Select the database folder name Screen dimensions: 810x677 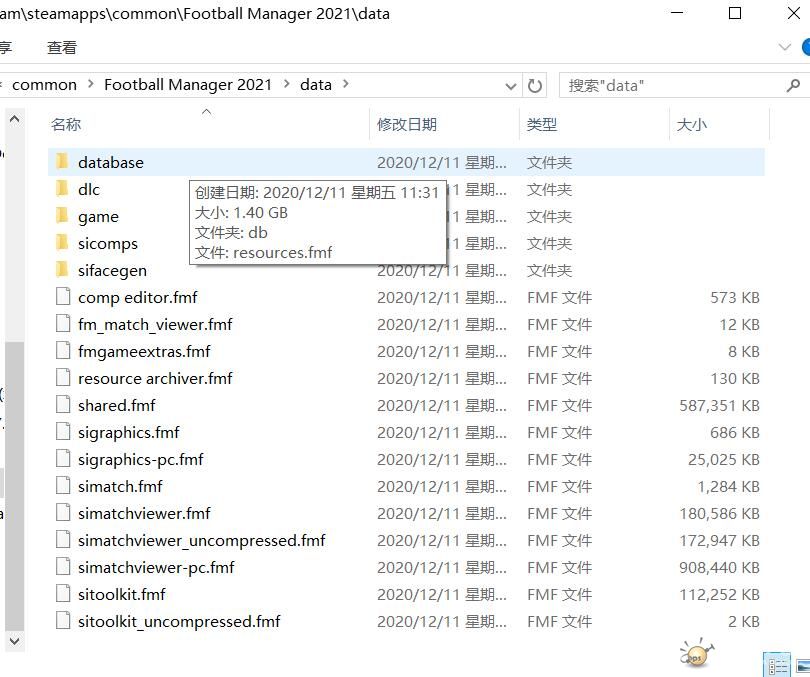(111, 163)
